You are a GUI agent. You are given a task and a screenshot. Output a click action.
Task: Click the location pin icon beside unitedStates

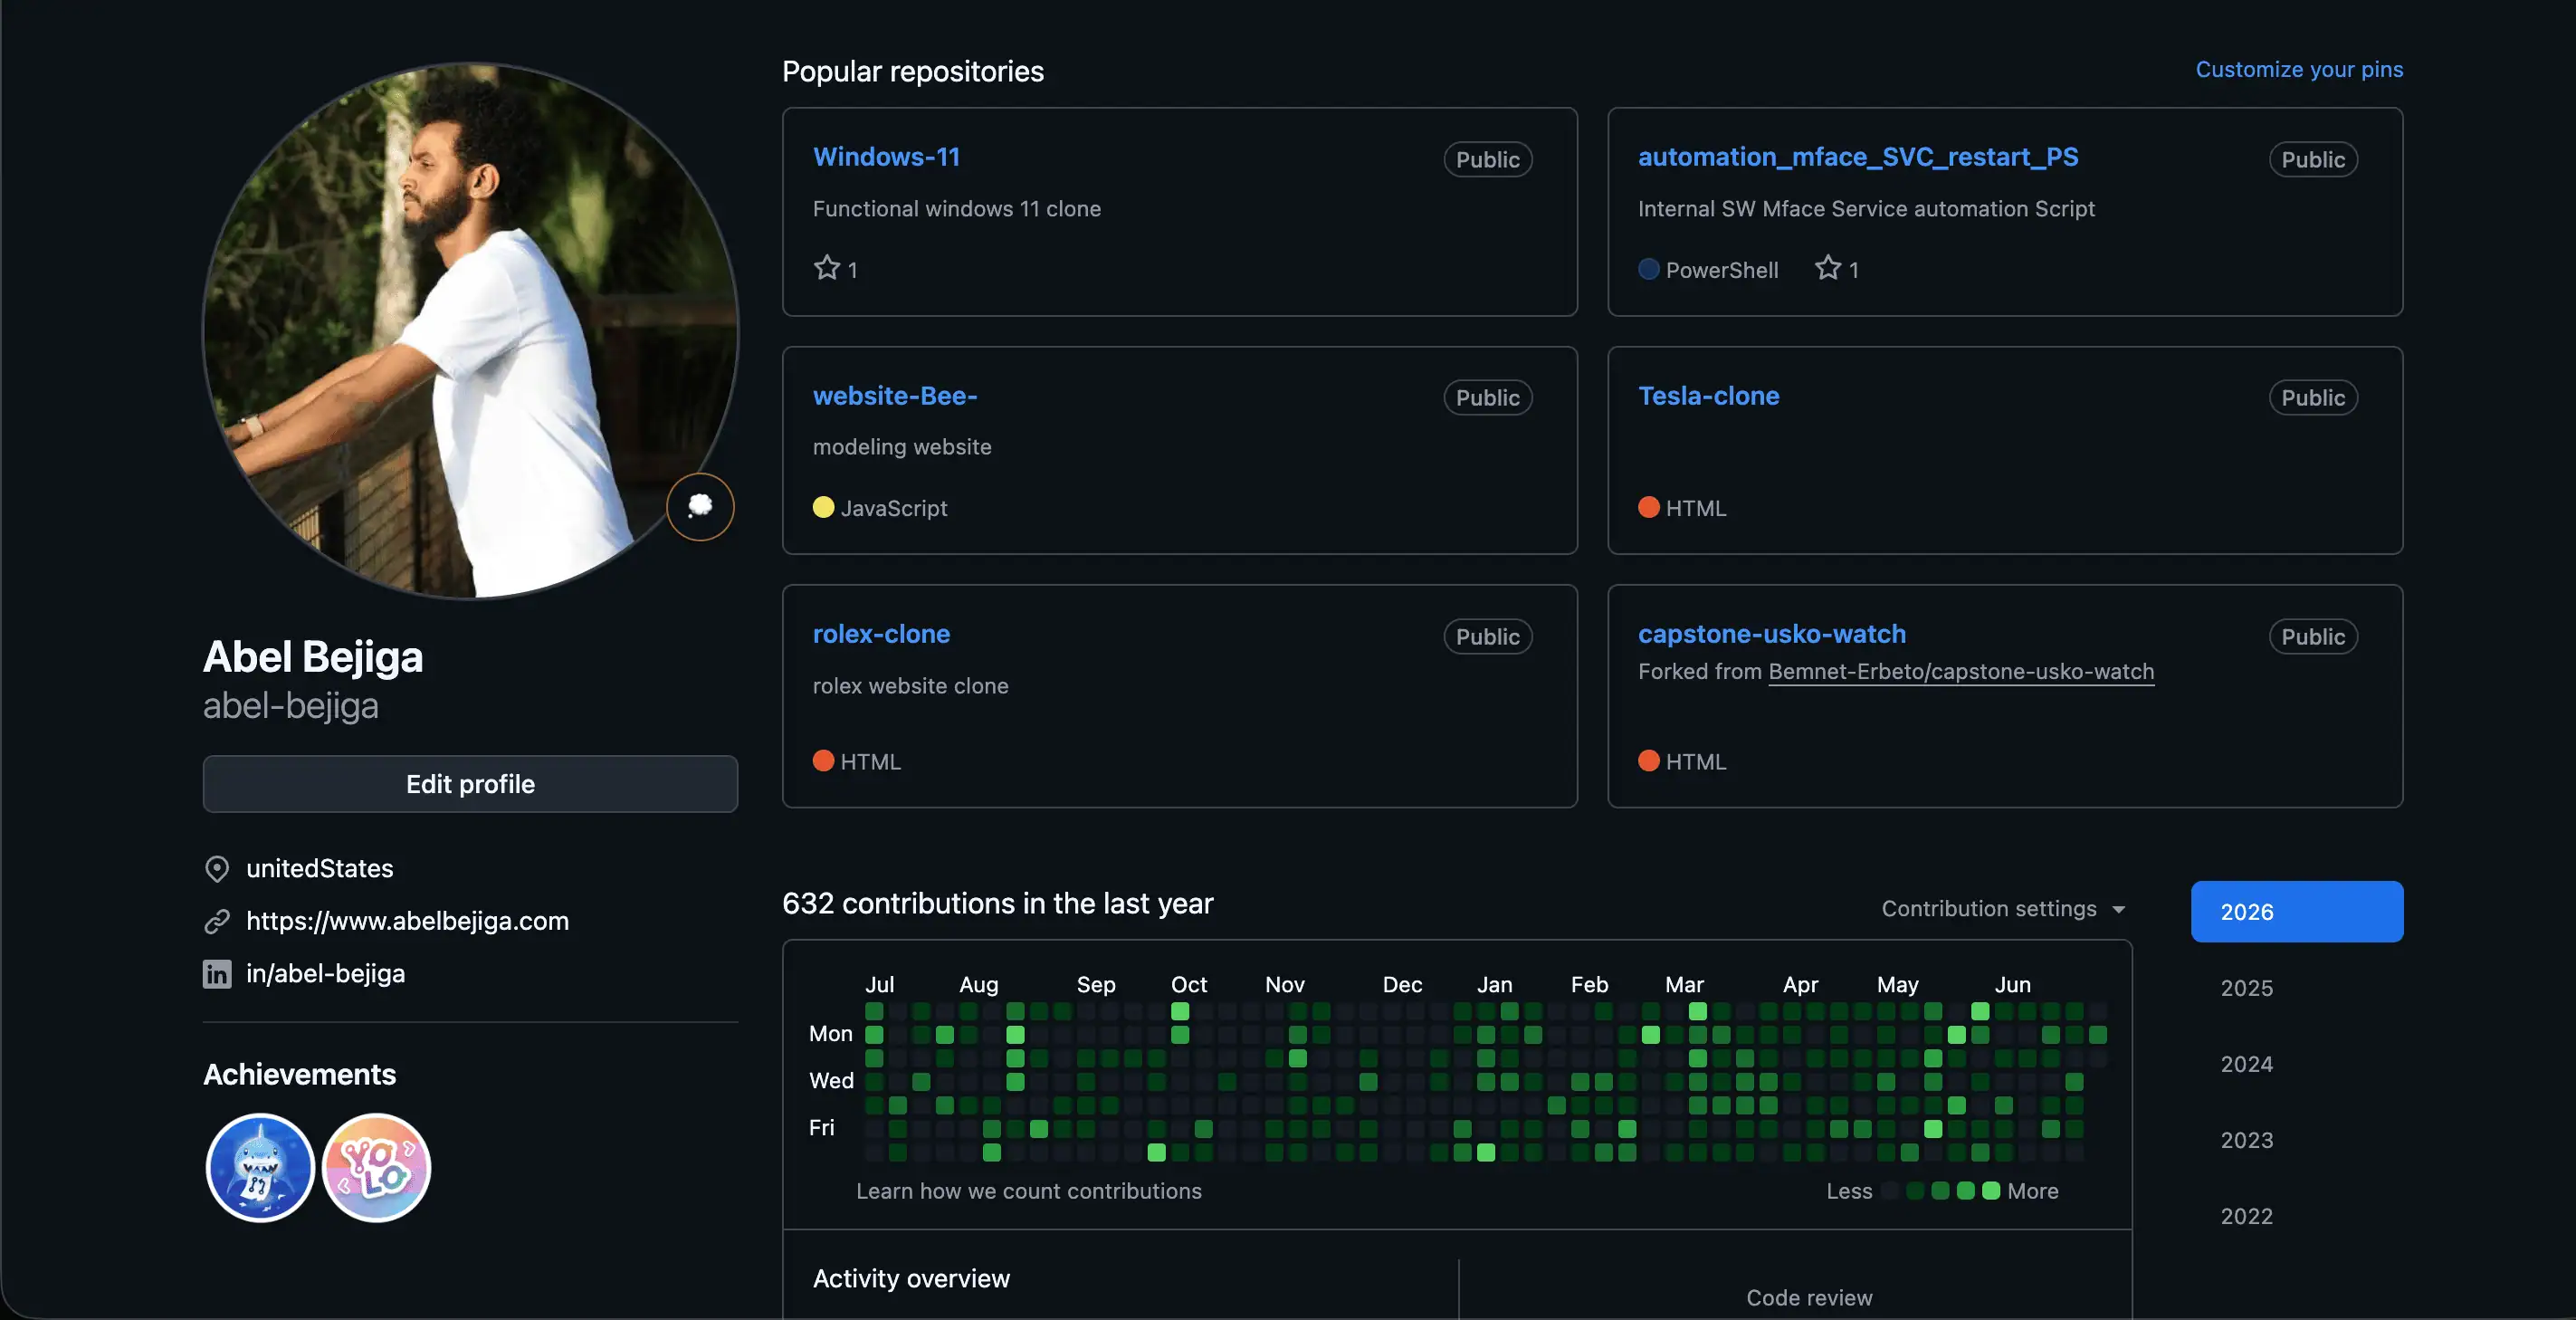pos(217,868)
